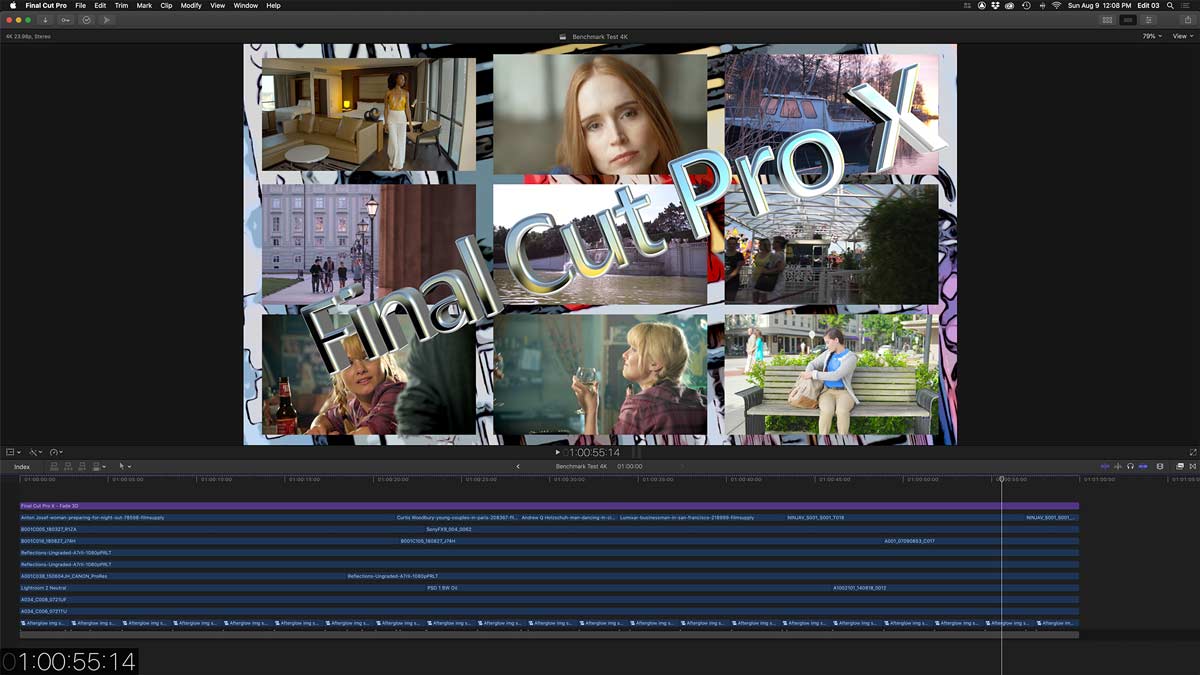Show or hide the Browser

tap(1107, 20)
